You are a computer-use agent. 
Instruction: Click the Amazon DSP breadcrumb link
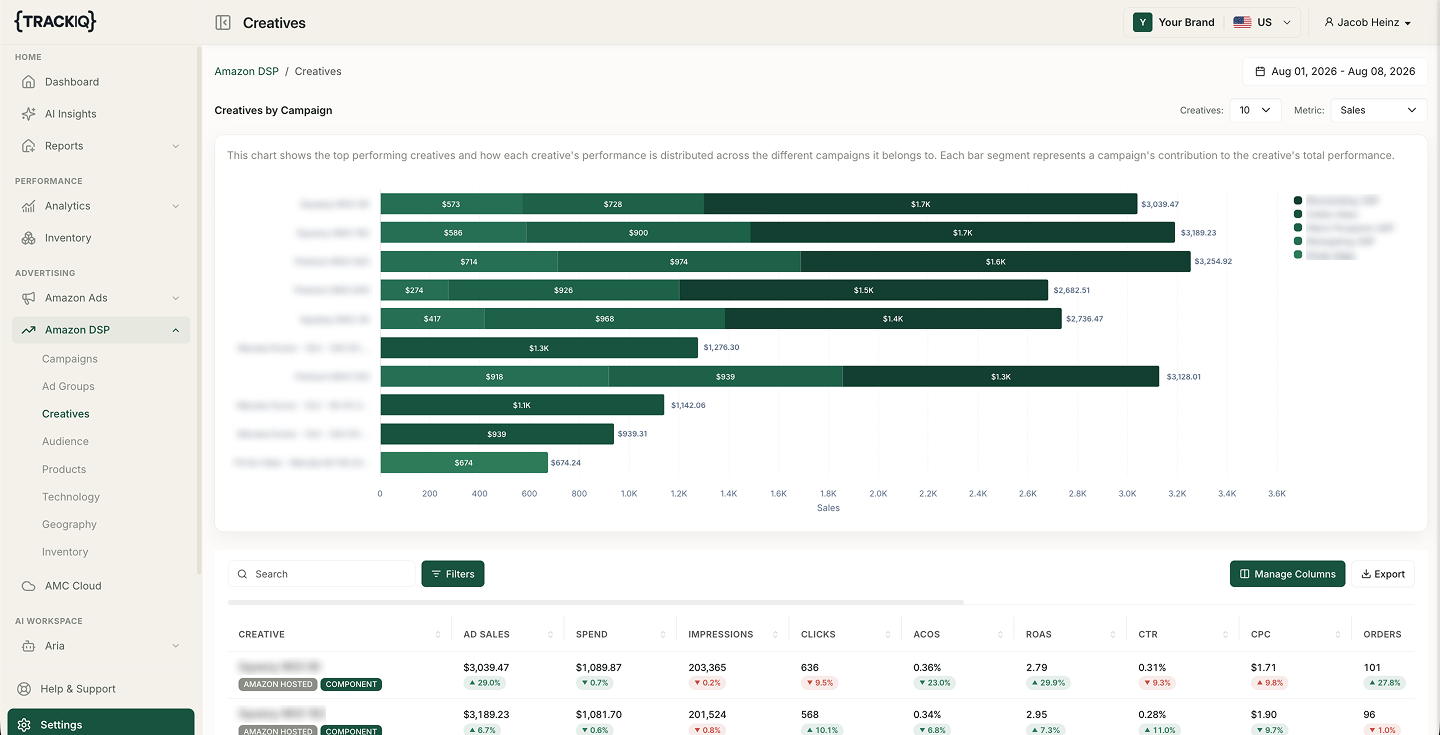point(246,72)
